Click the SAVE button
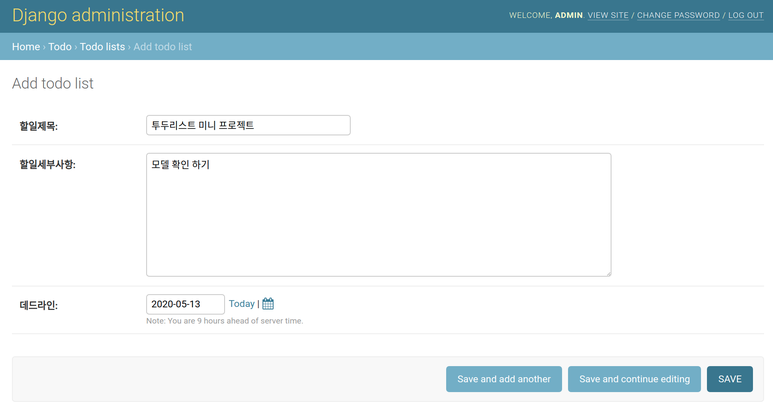The width and height of the screenshot is (773, 404). pyautogui.click(x=729, y=379)
